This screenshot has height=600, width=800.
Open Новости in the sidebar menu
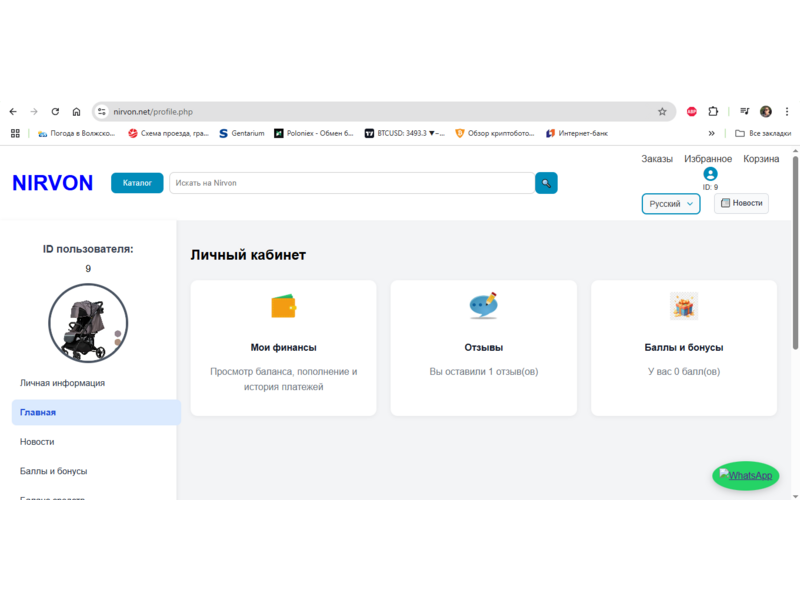pos(37,441)
